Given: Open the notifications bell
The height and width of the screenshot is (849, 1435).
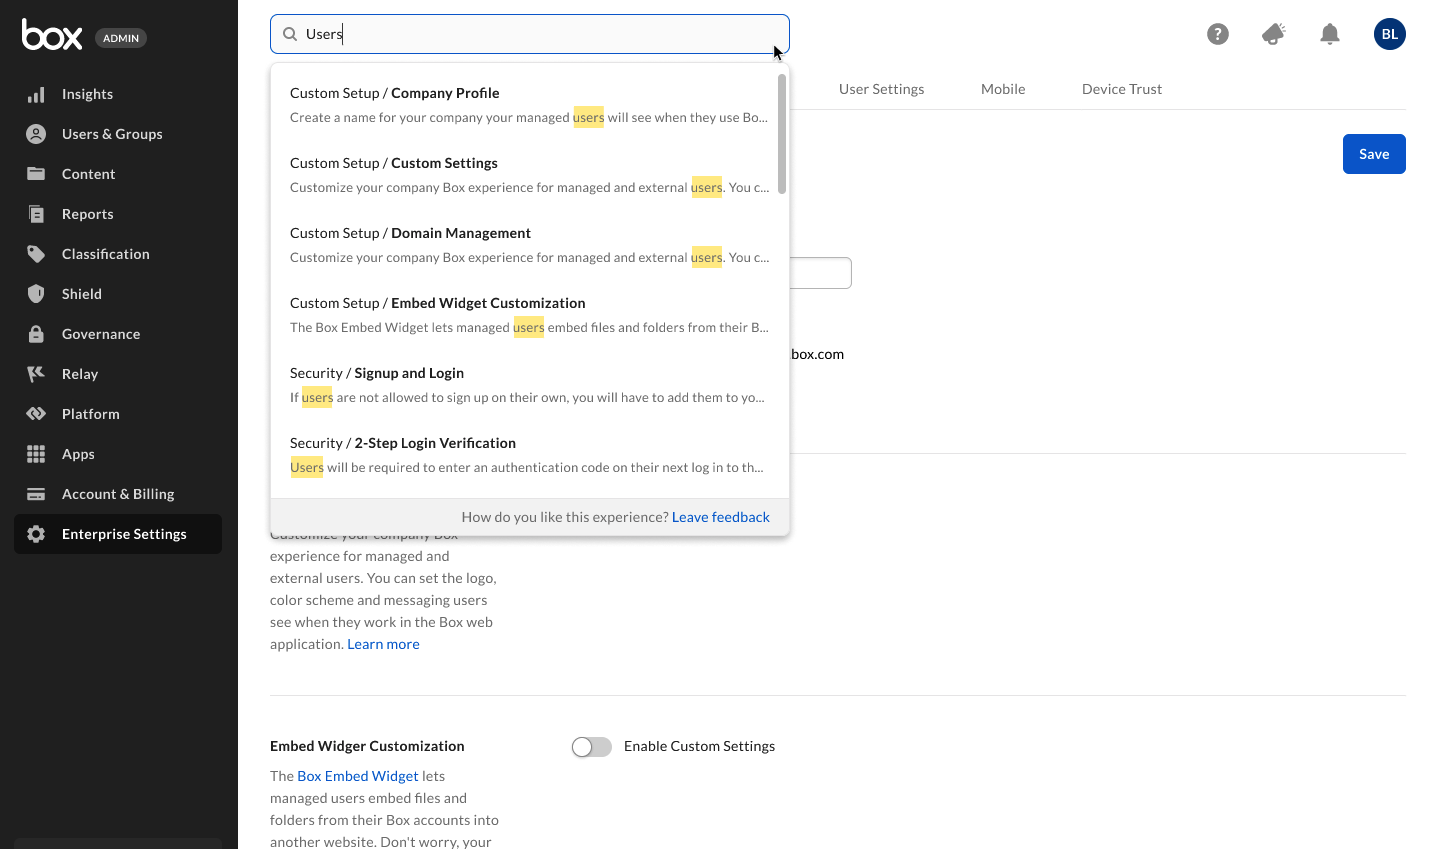Looking at the screenshot, I should (x=1329, y=33).
